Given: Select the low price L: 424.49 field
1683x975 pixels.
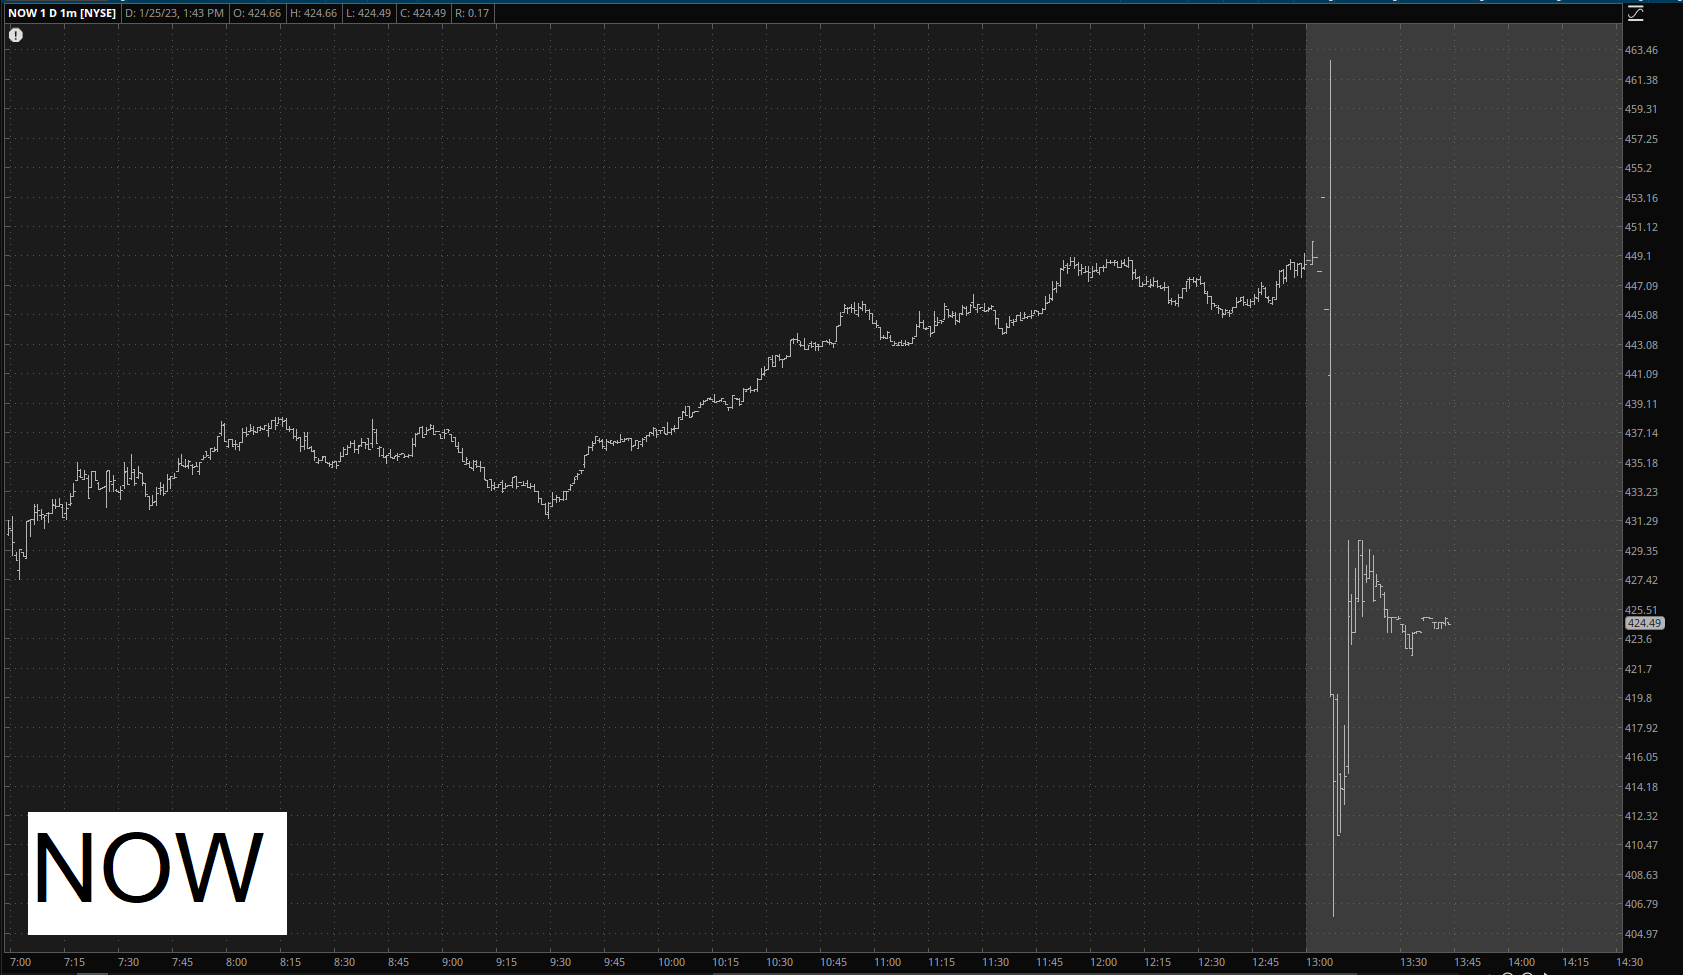Looking at the screenshot, I should [368, 13].
